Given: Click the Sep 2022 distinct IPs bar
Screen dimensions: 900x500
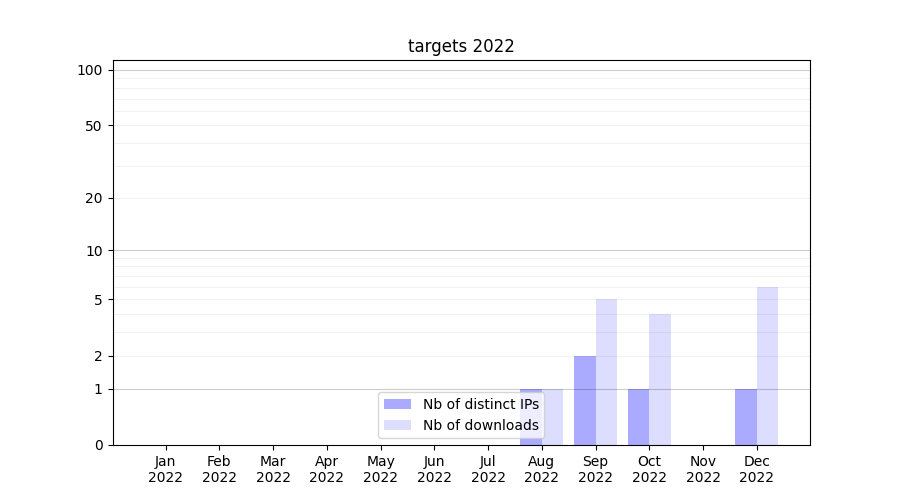Looking at the screenshot, I should point(585,400).
